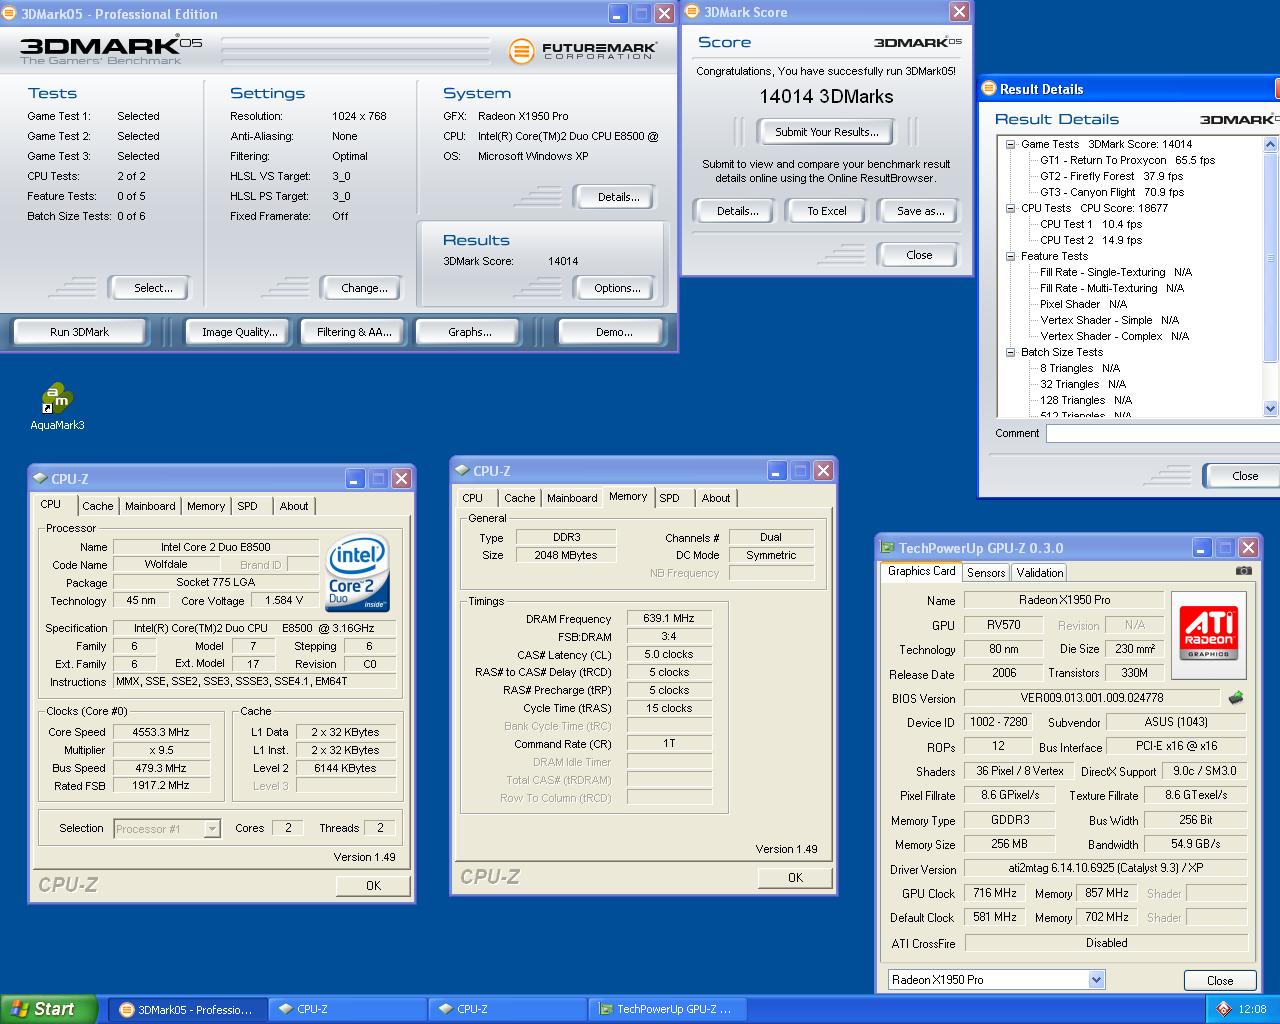1280x1024 pixels.
Task: Click the Image Quality... button
Action: (240, 332)
